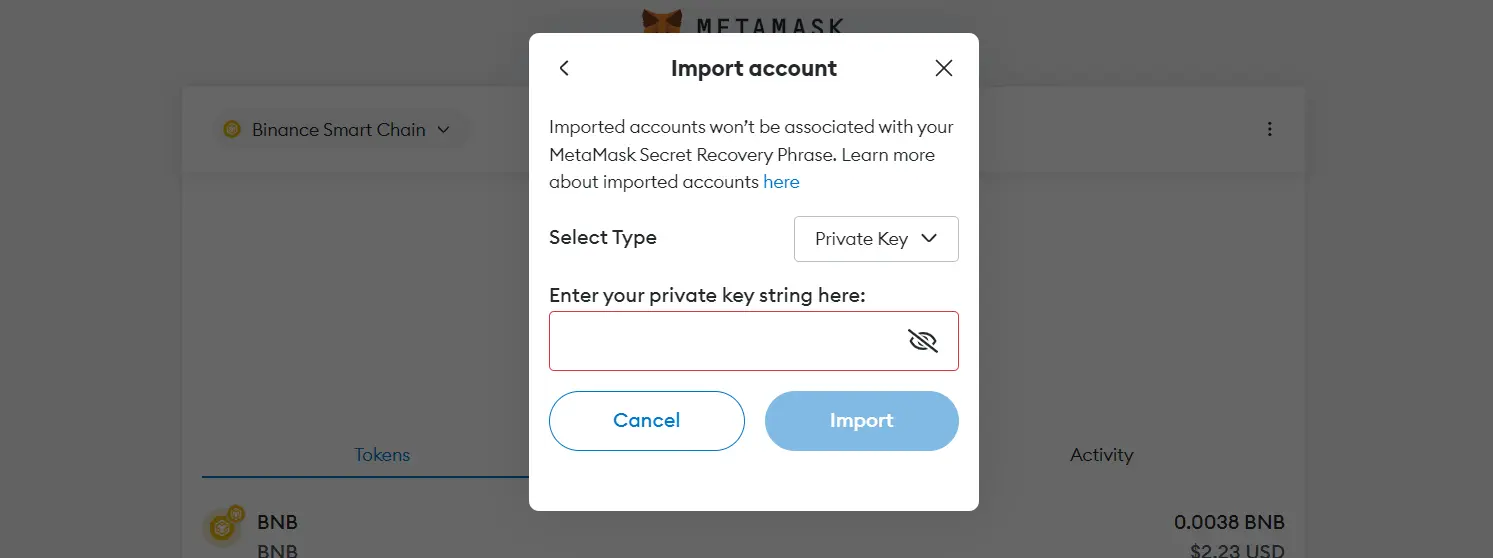This screenshot has width=1493, height=558.
Task: Click the $2.23 USD value
Action: [1235, 548]
